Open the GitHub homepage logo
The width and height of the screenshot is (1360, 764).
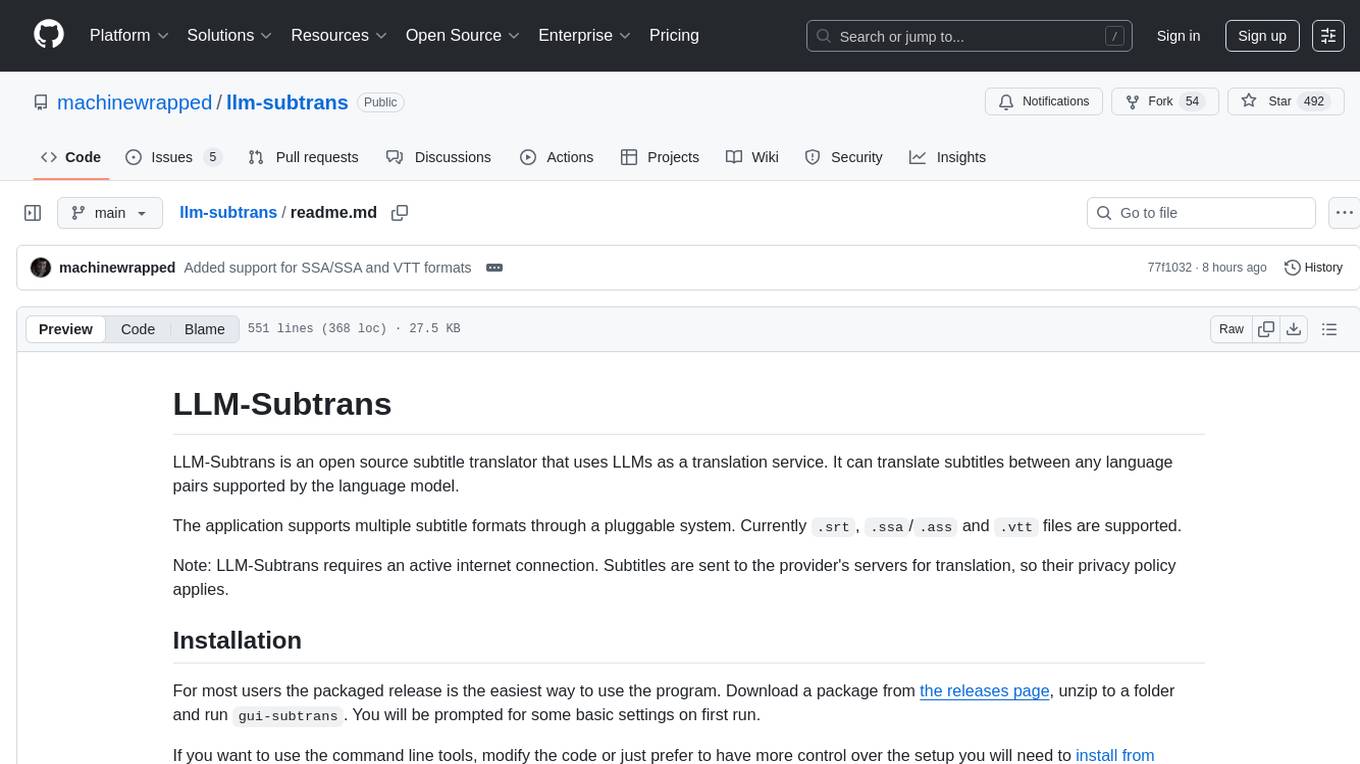coord(49,35)
